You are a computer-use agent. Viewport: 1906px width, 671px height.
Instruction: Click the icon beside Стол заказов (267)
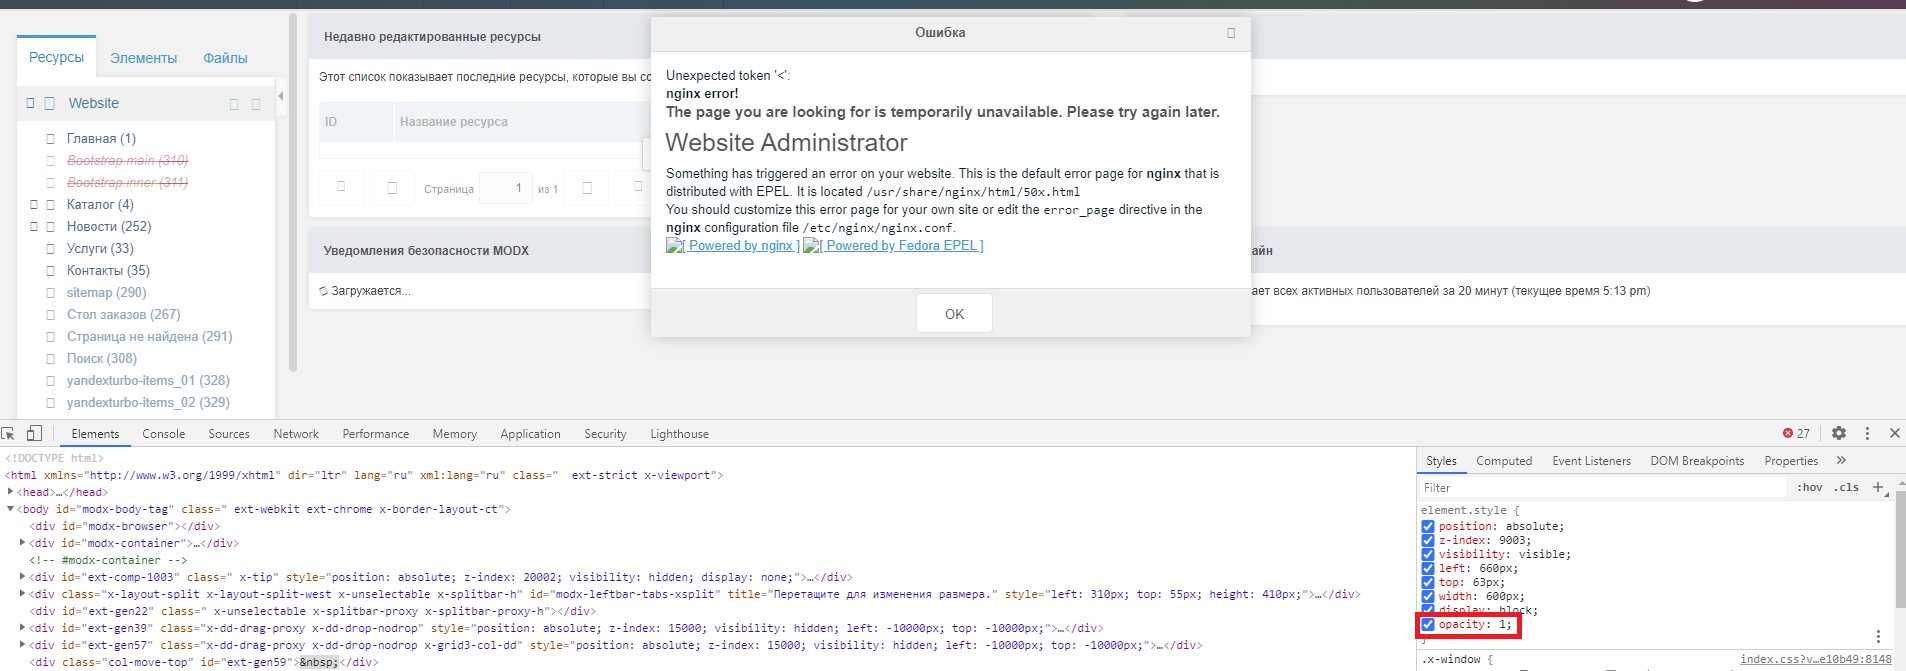pos(50,315)
